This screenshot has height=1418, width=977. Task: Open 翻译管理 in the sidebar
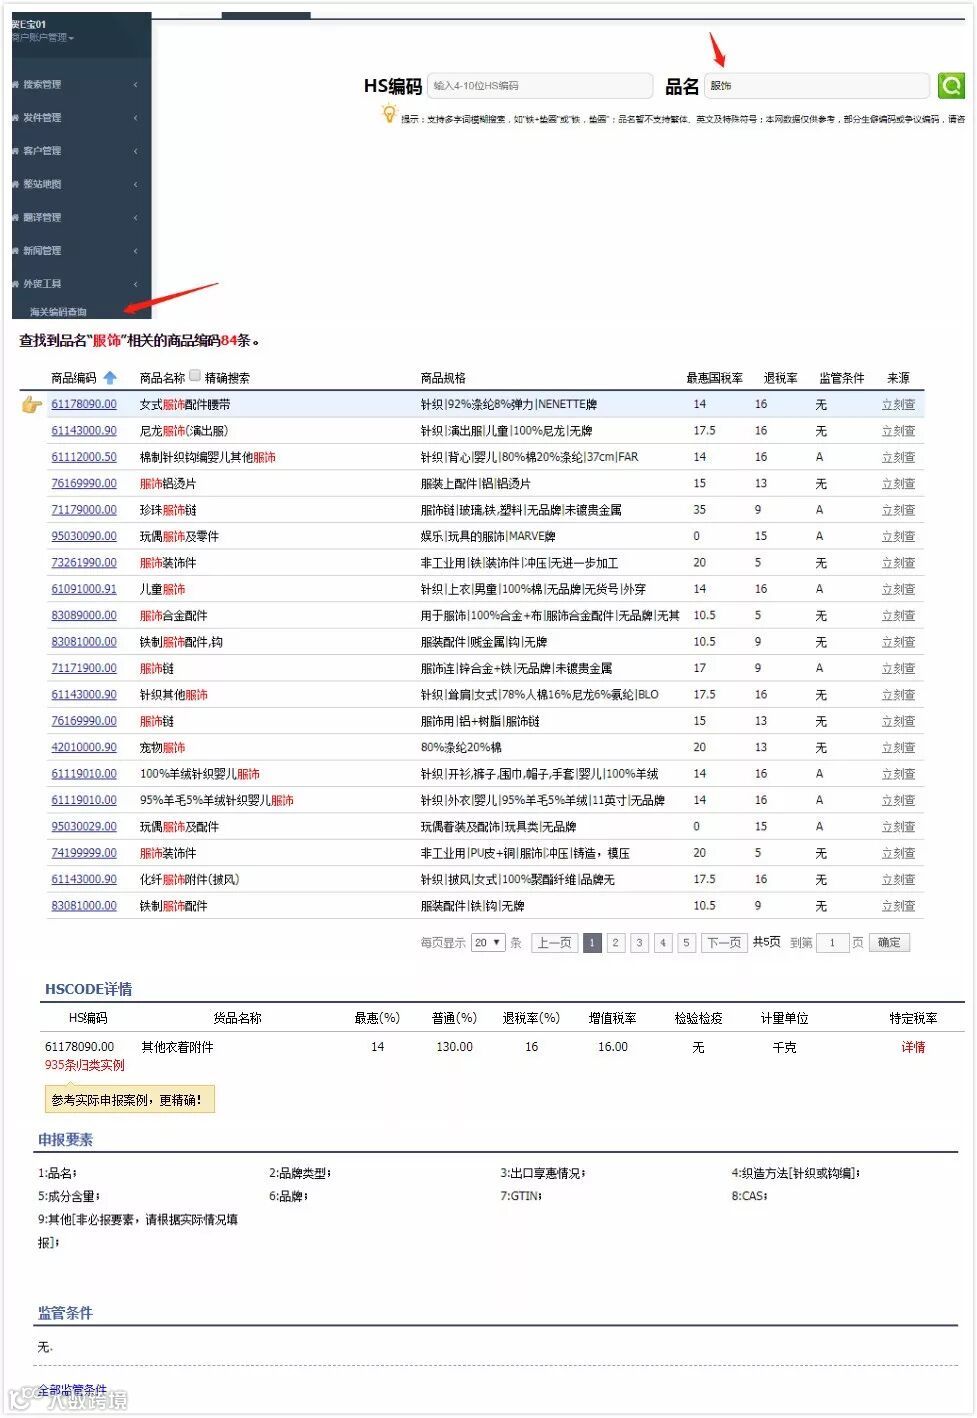[x=42, y=218]
